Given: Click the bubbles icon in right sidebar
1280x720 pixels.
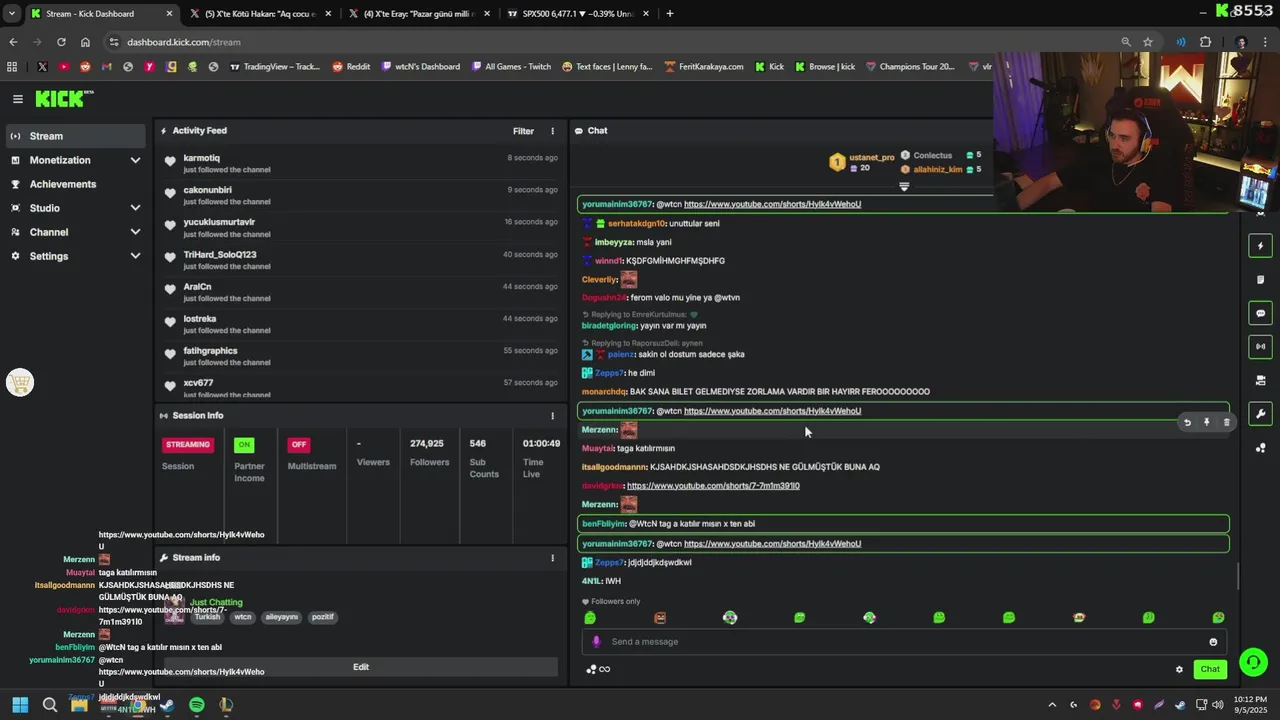Looking at the screenshot, I should click(1260, 448).
